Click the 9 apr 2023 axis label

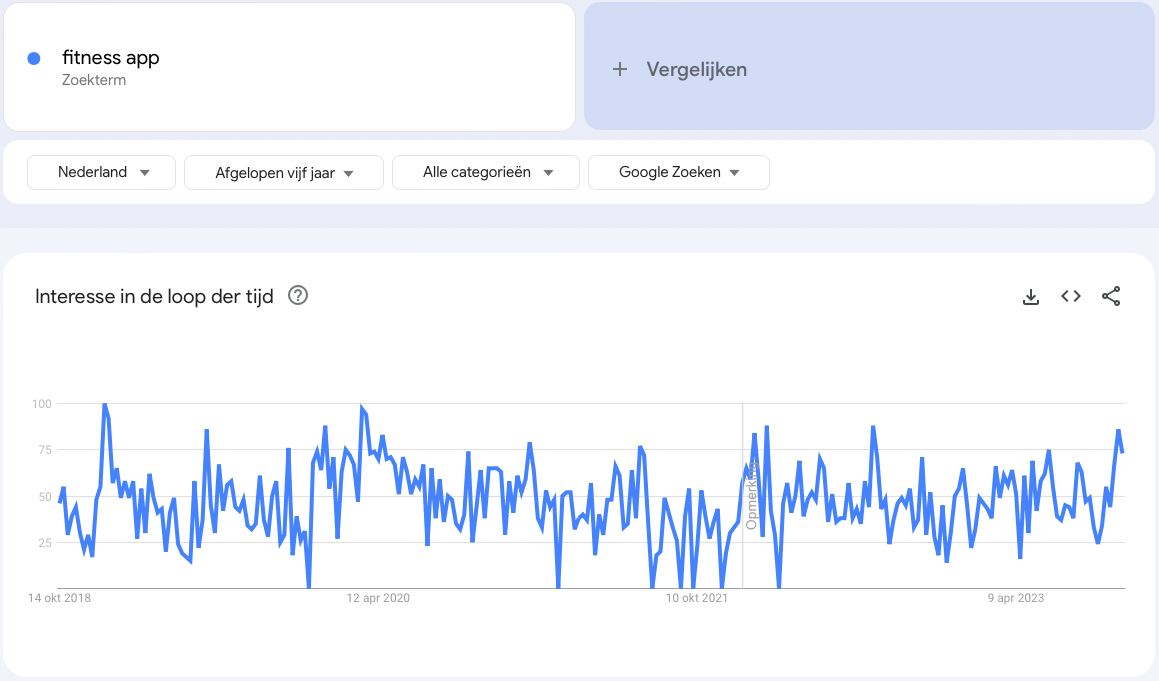click(x=1015, y=598)
